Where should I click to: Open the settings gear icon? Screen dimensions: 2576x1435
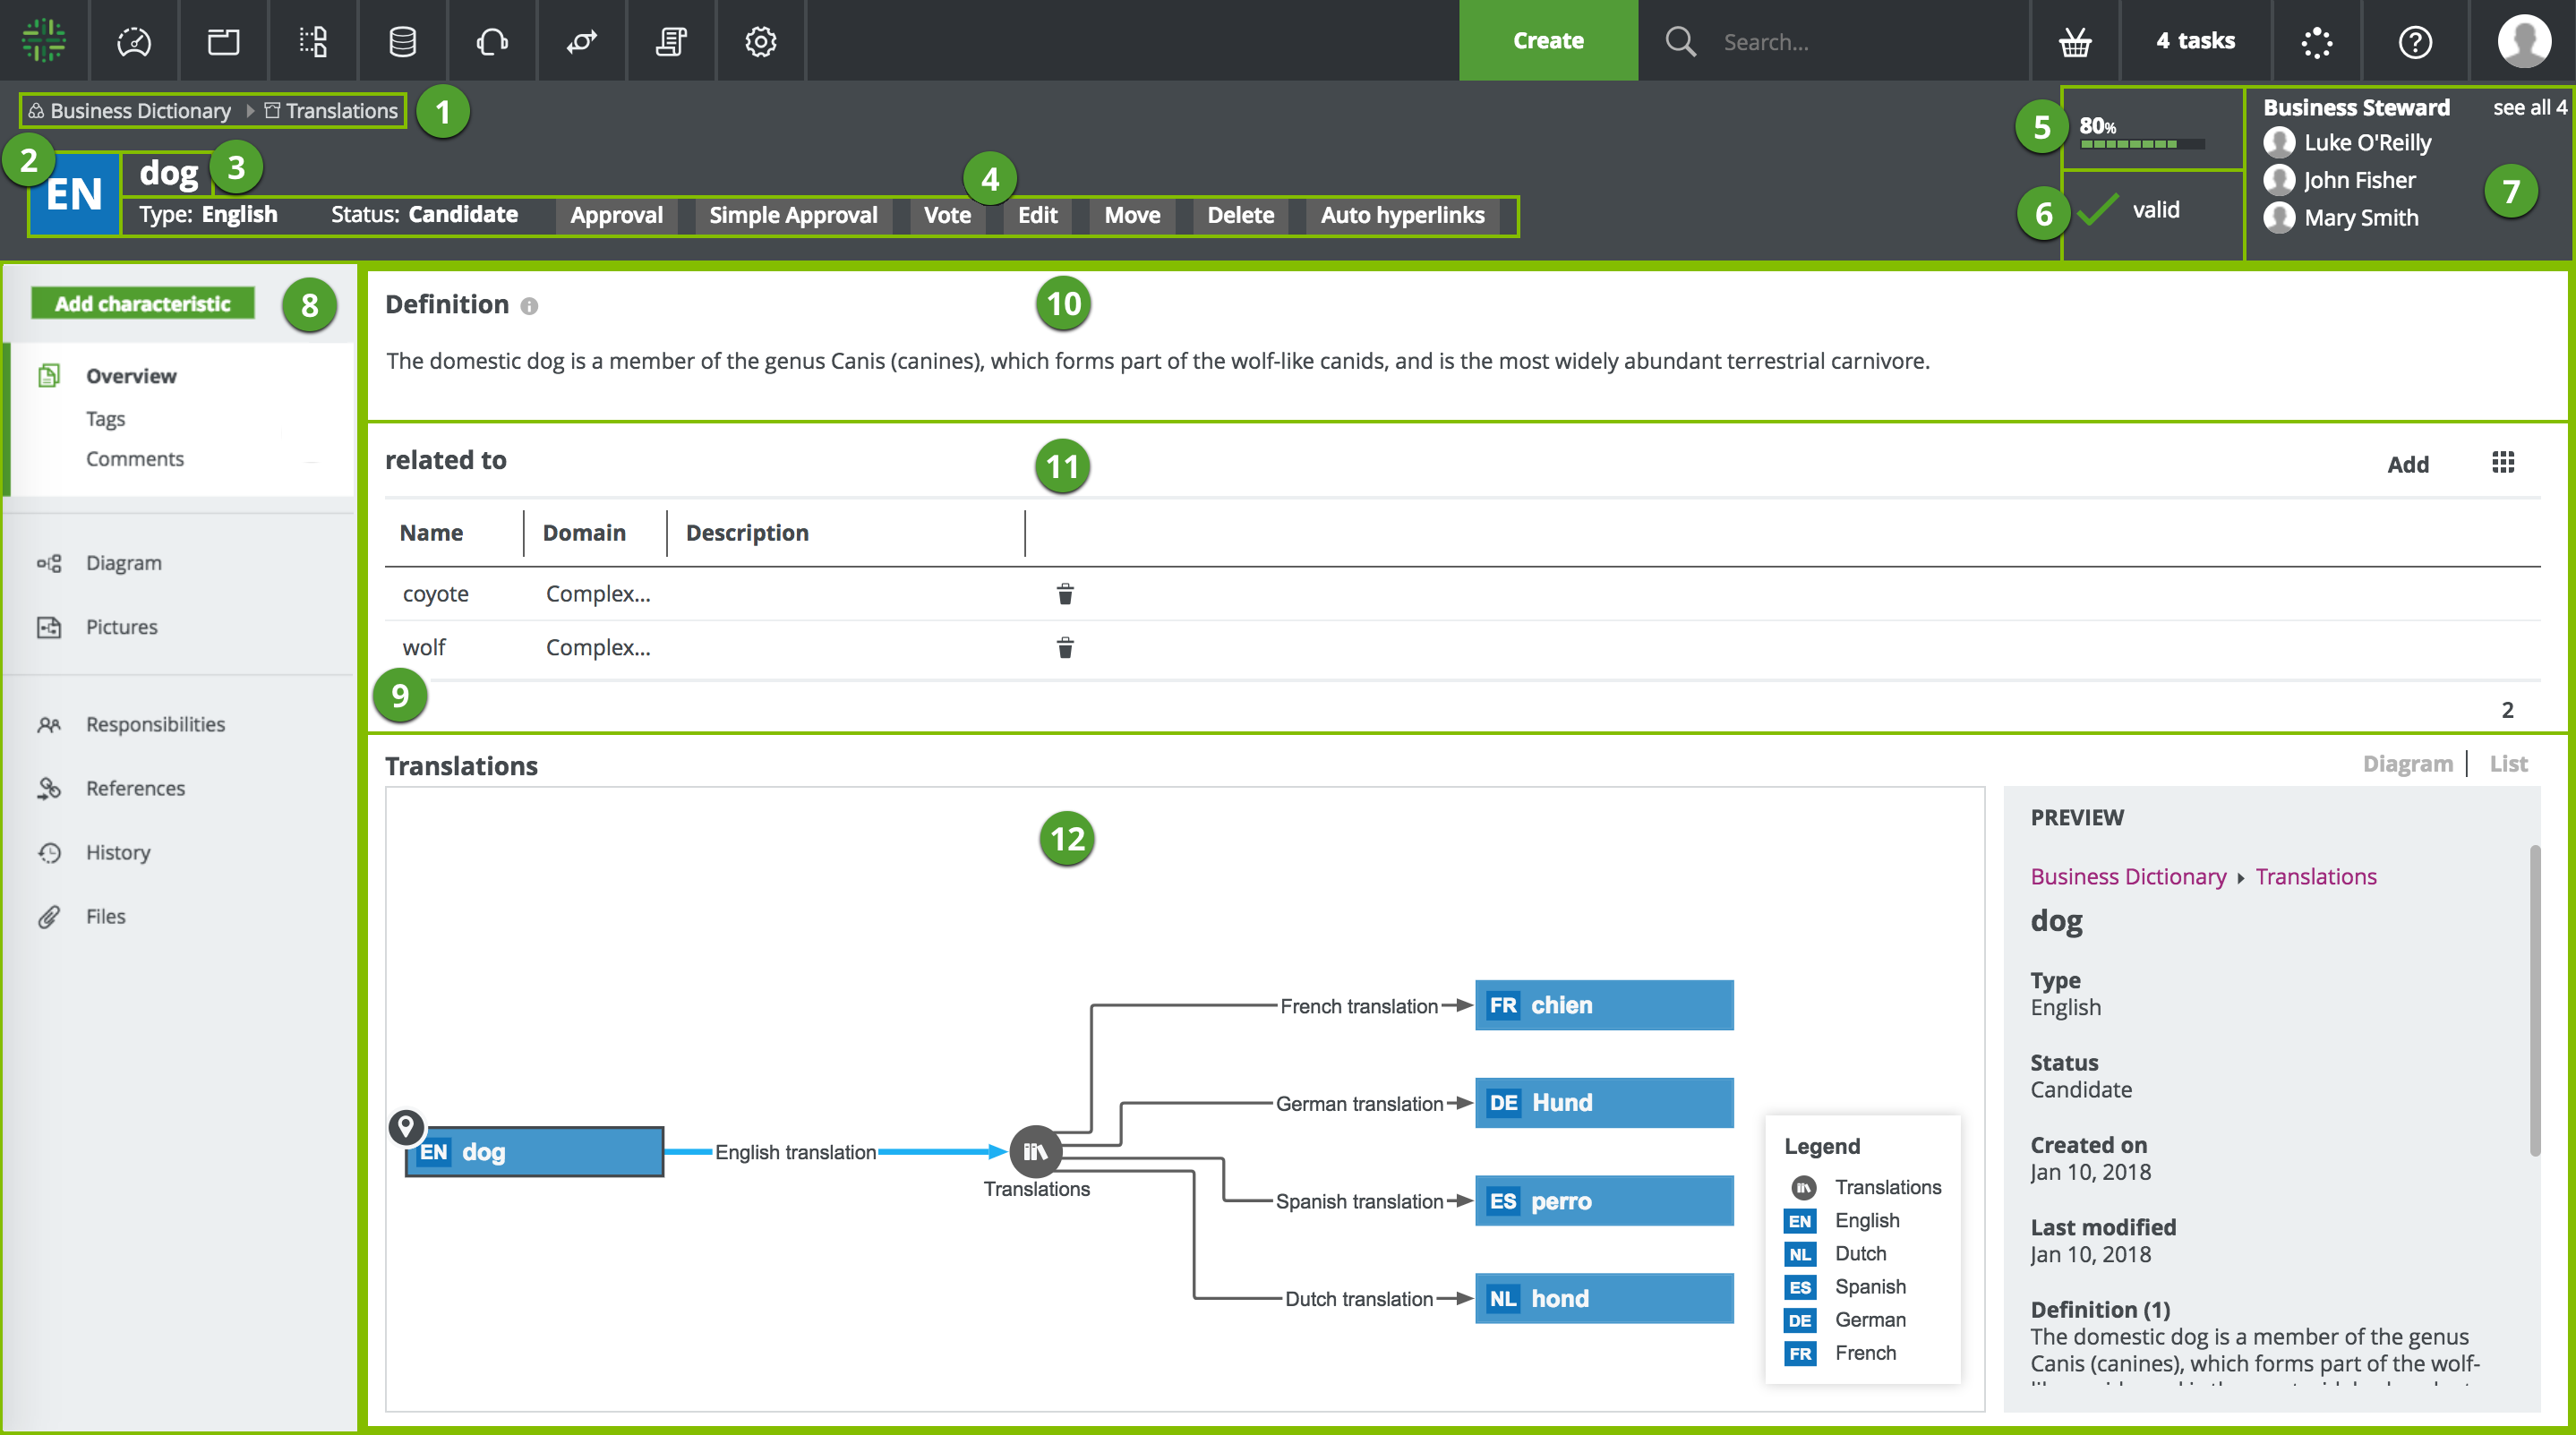[760, 41]
